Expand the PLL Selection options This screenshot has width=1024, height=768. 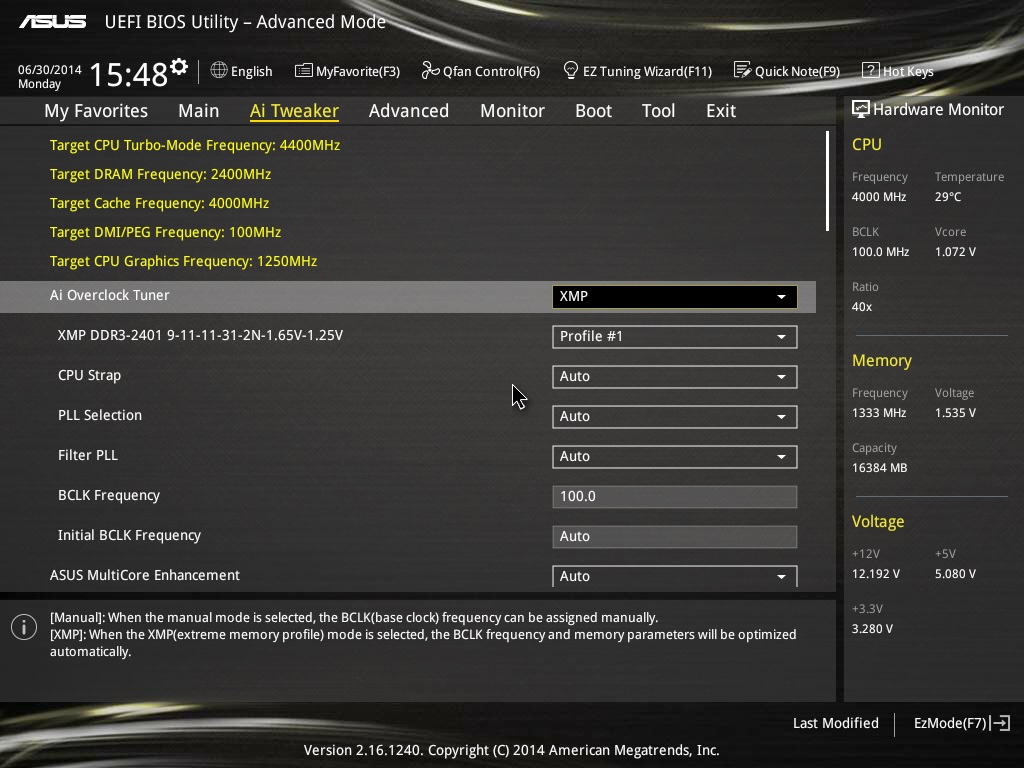pos(674,416)
